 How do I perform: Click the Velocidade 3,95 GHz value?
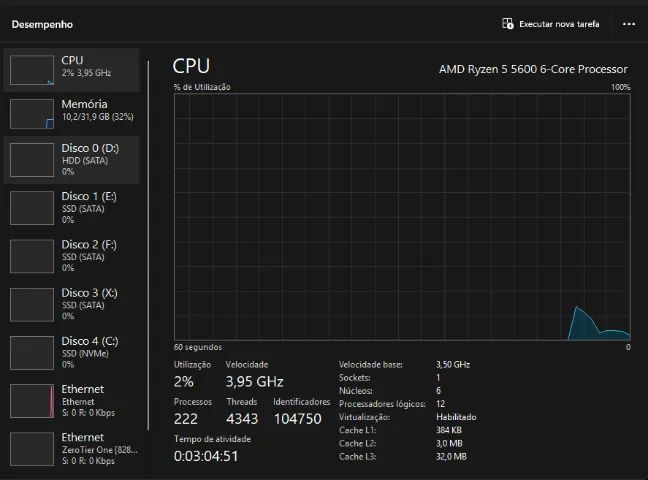pyautogui.click(x=255, y=382)
